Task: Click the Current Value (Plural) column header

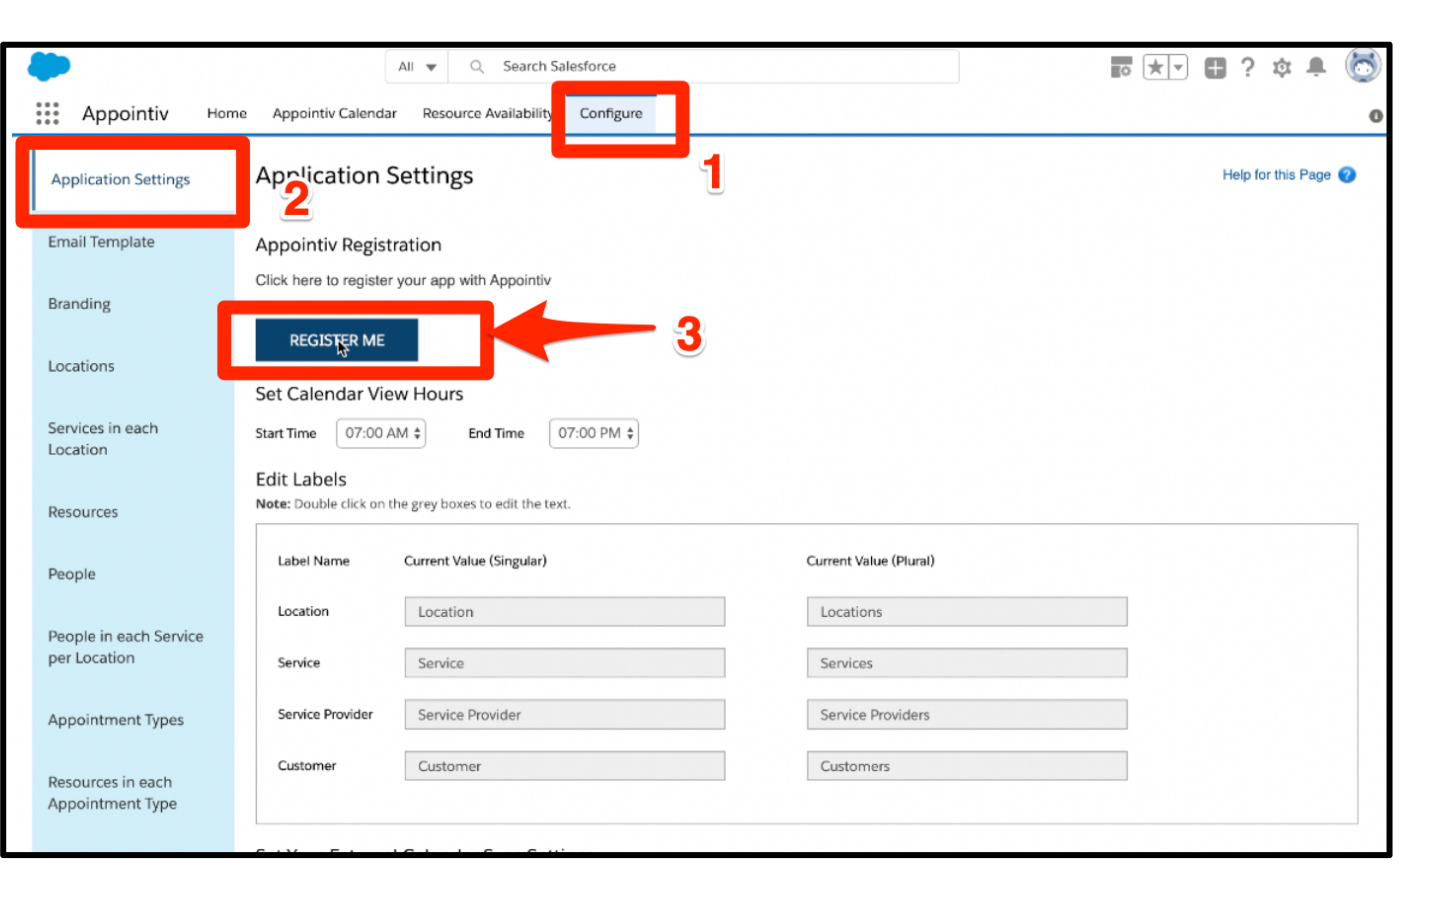Action: (870, 561)
